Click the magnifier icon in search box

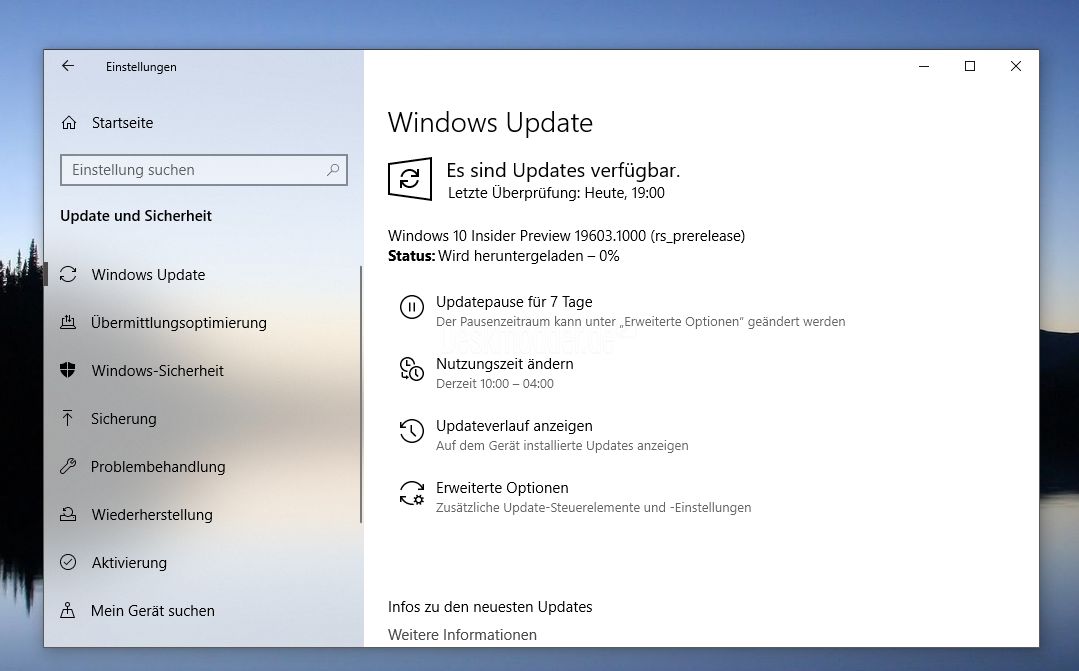point(333,170)
